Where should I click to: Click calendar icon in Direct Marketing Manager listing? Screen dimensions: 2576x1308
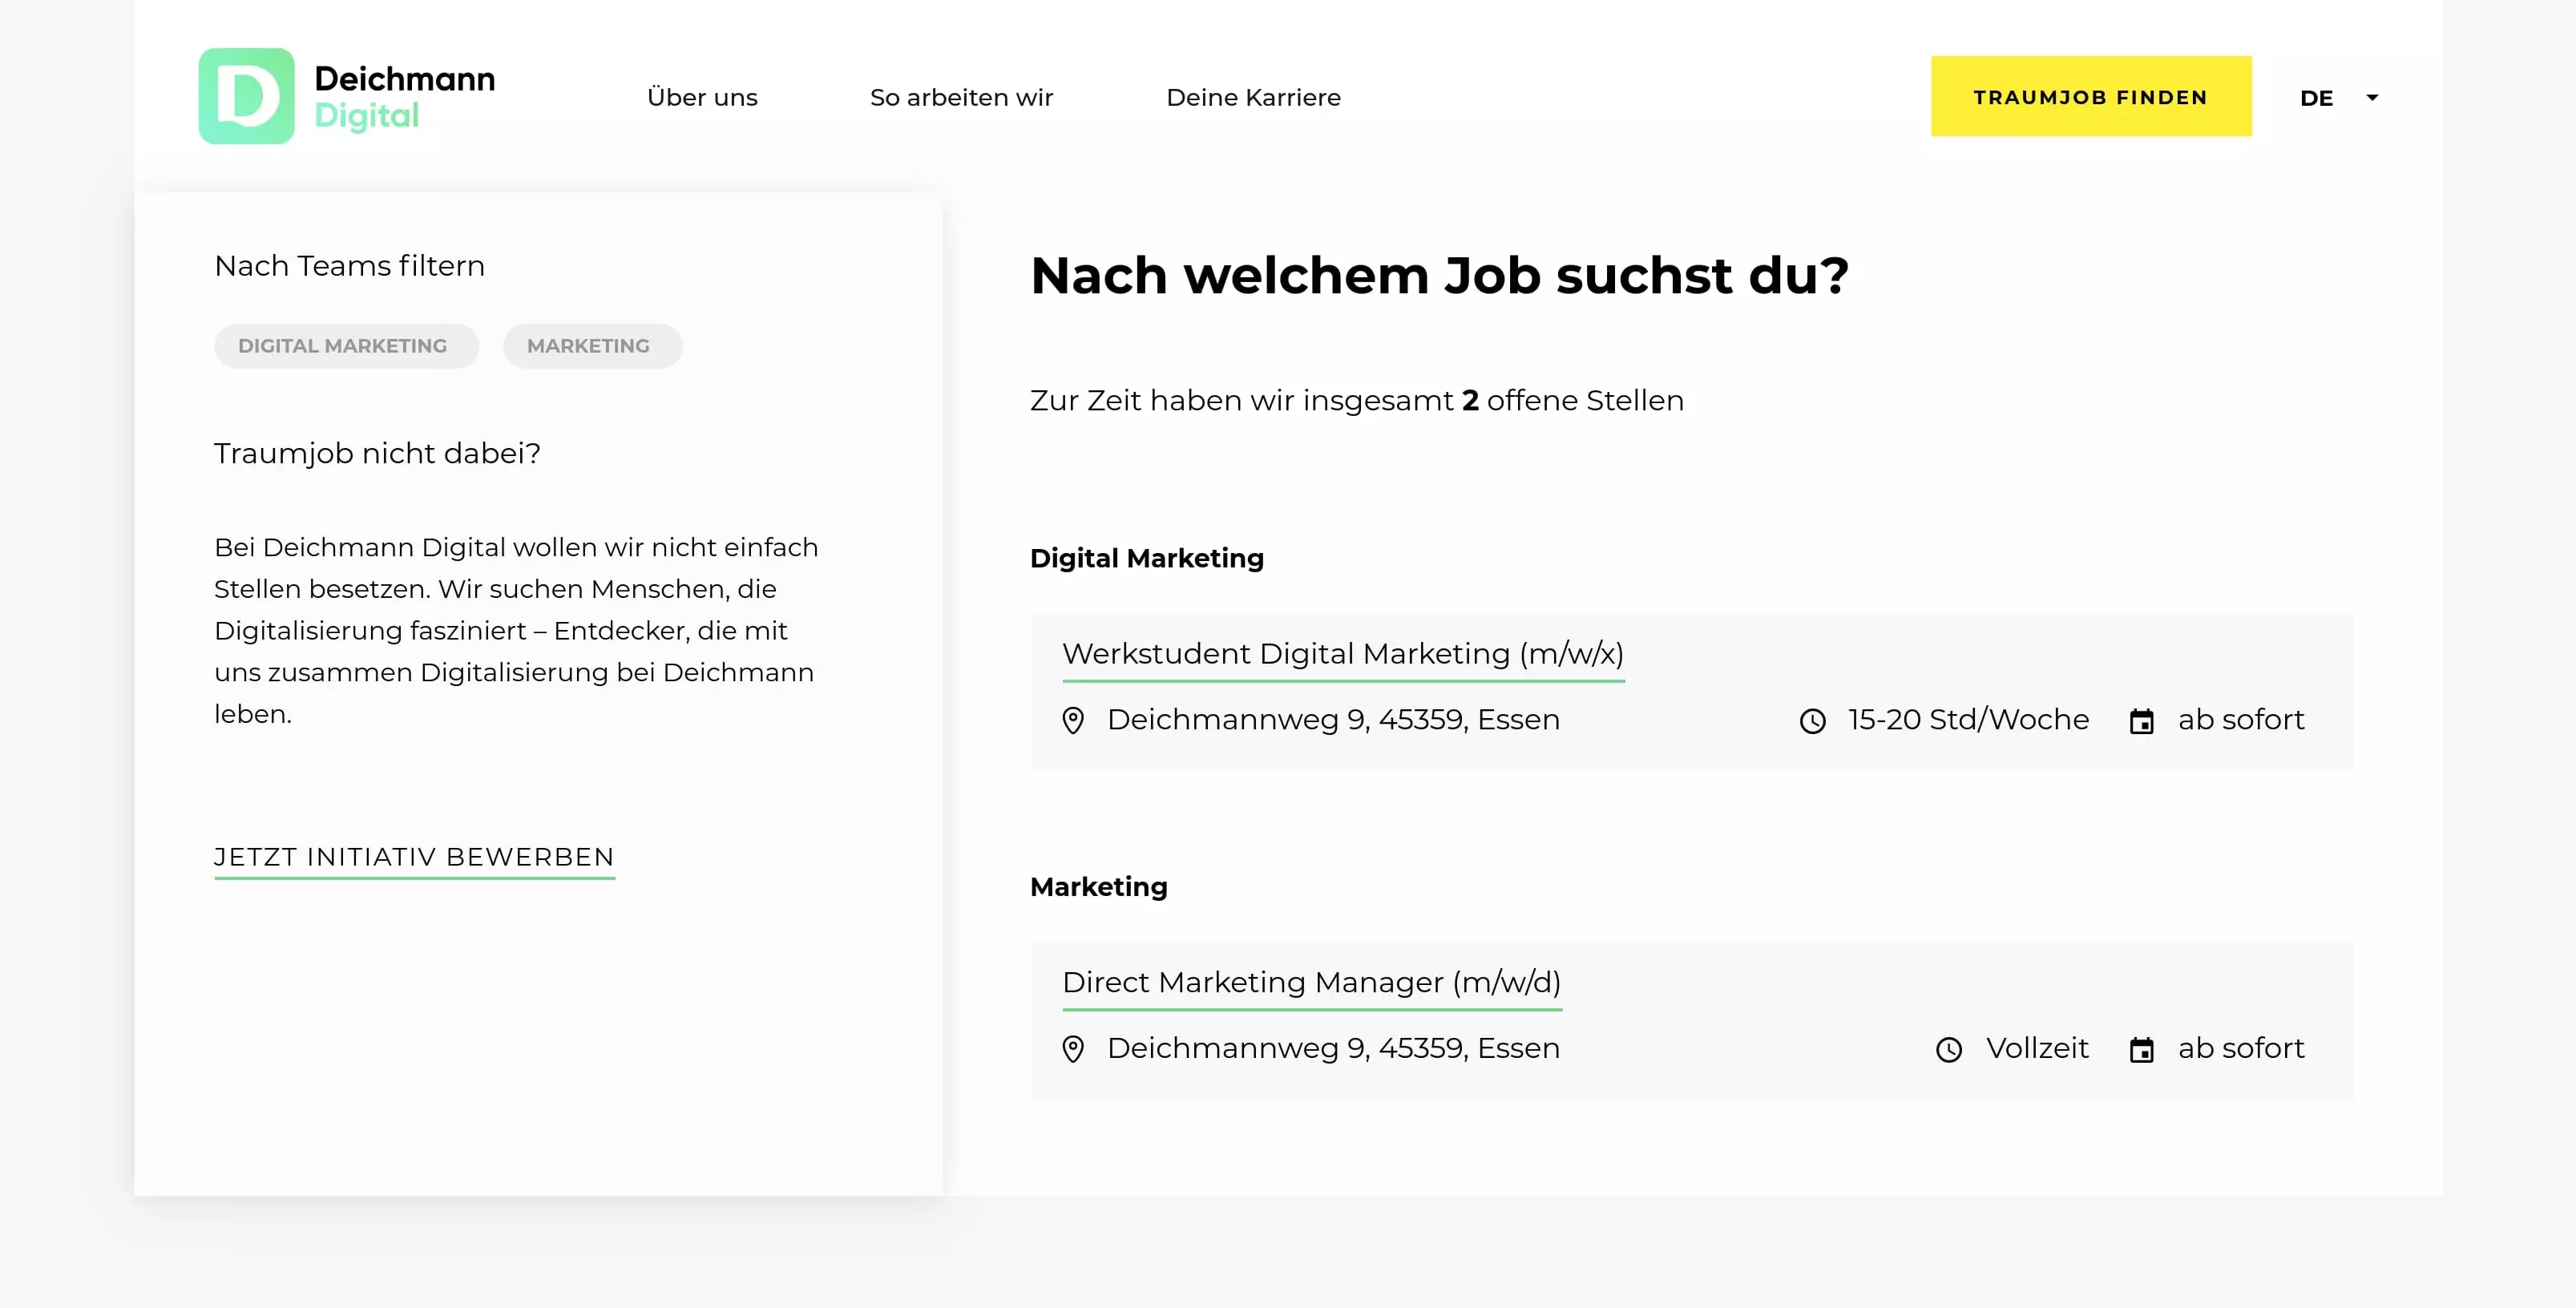(2141, 1049)
